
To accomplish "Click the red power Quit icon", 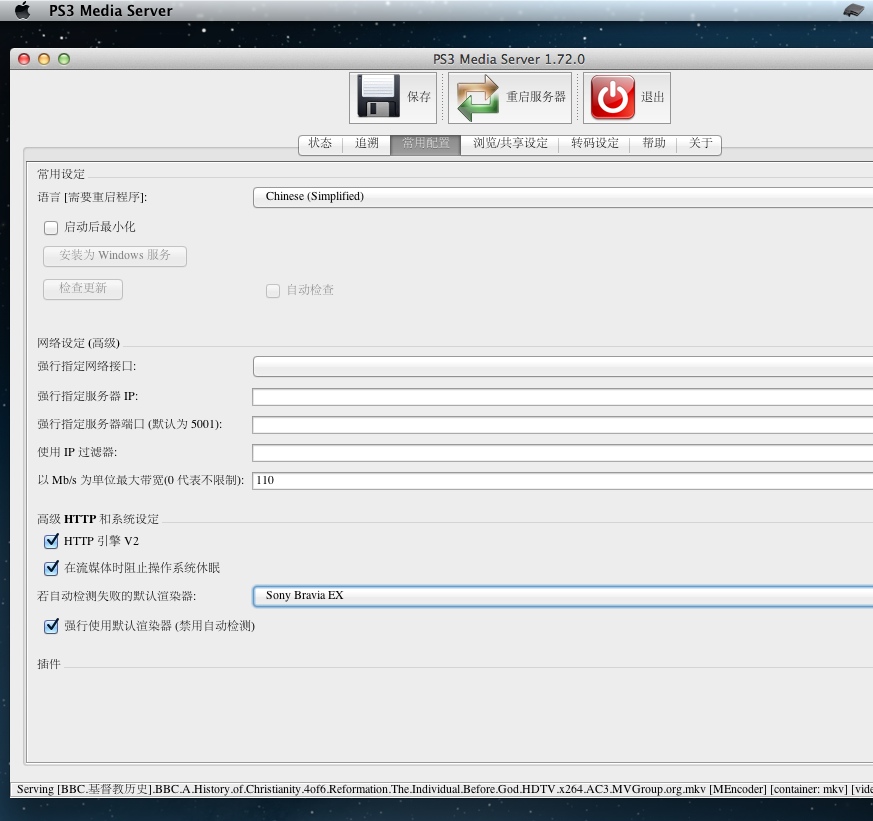I will coord(612,97).
